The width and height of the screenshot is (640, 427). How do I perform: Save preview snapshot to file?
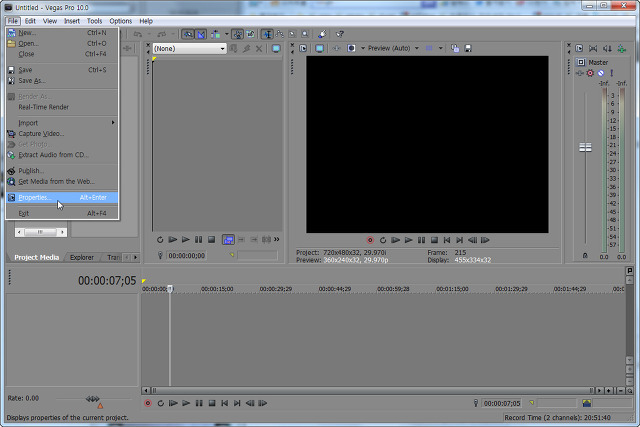(468, 48)
